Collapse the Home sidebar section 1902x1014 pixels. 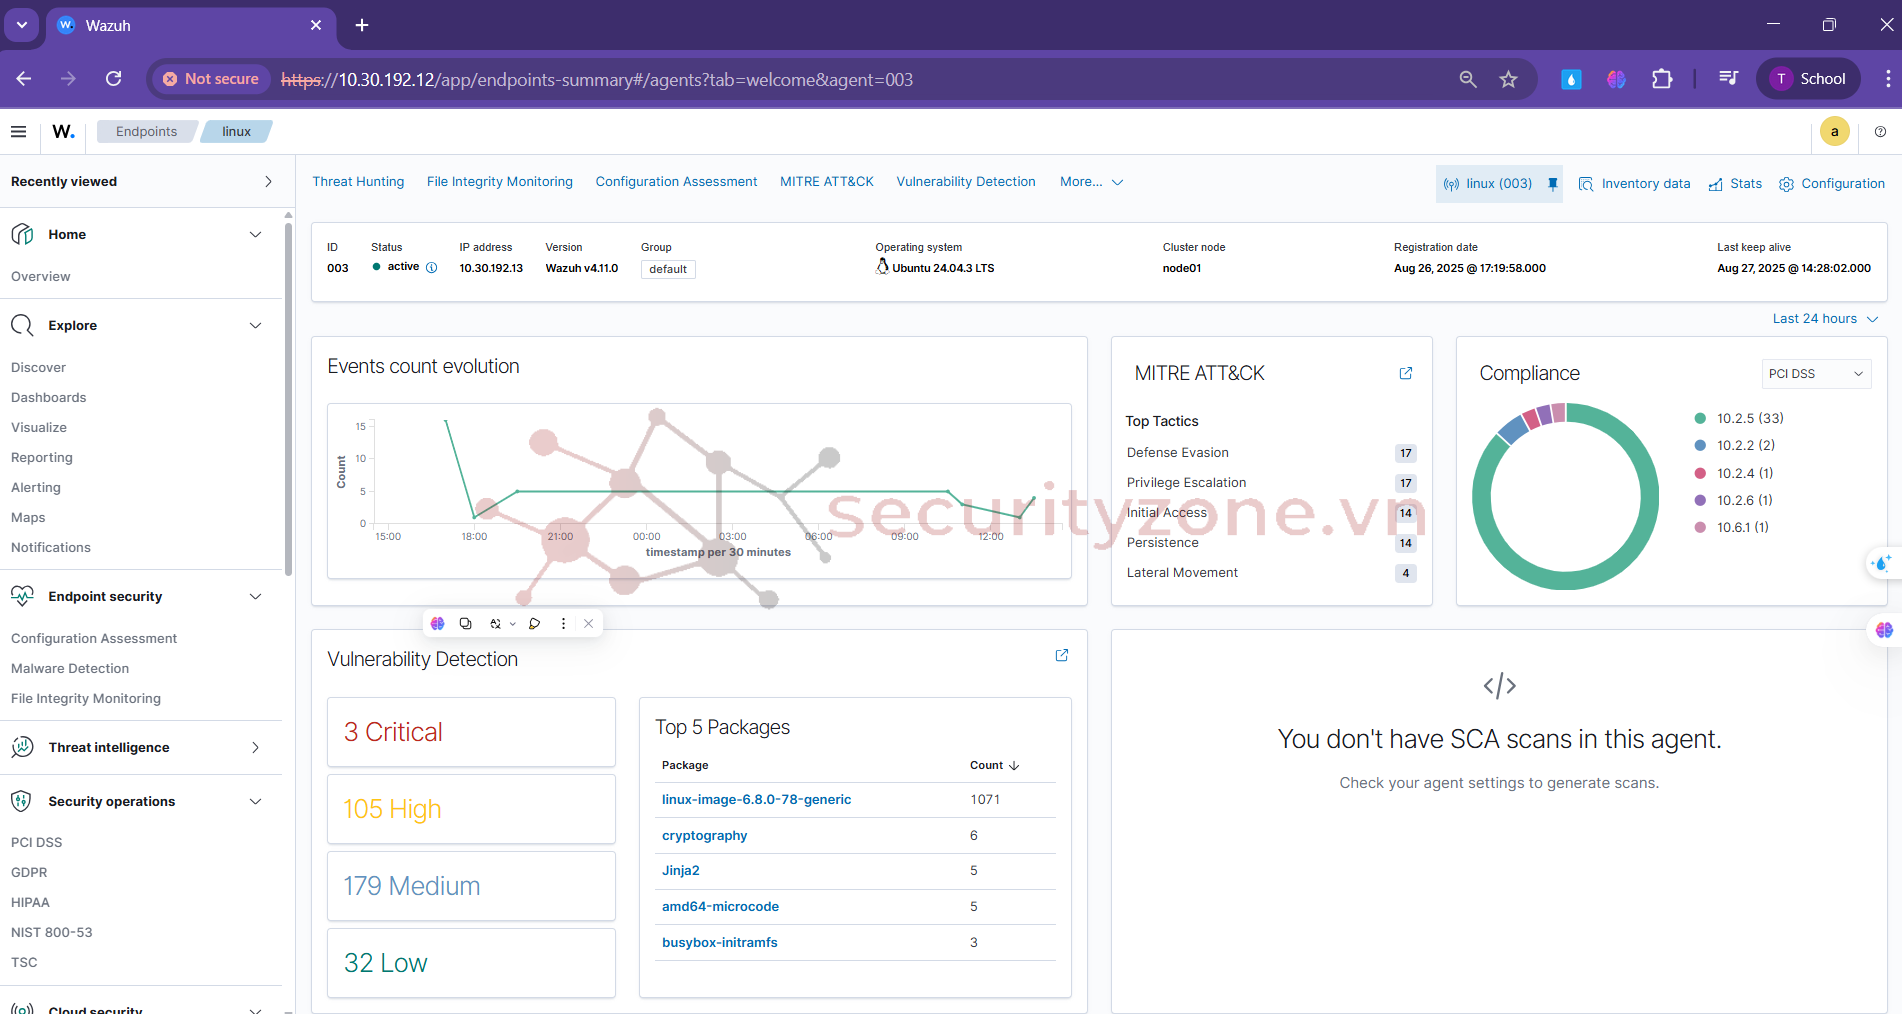tap(255, 234)
